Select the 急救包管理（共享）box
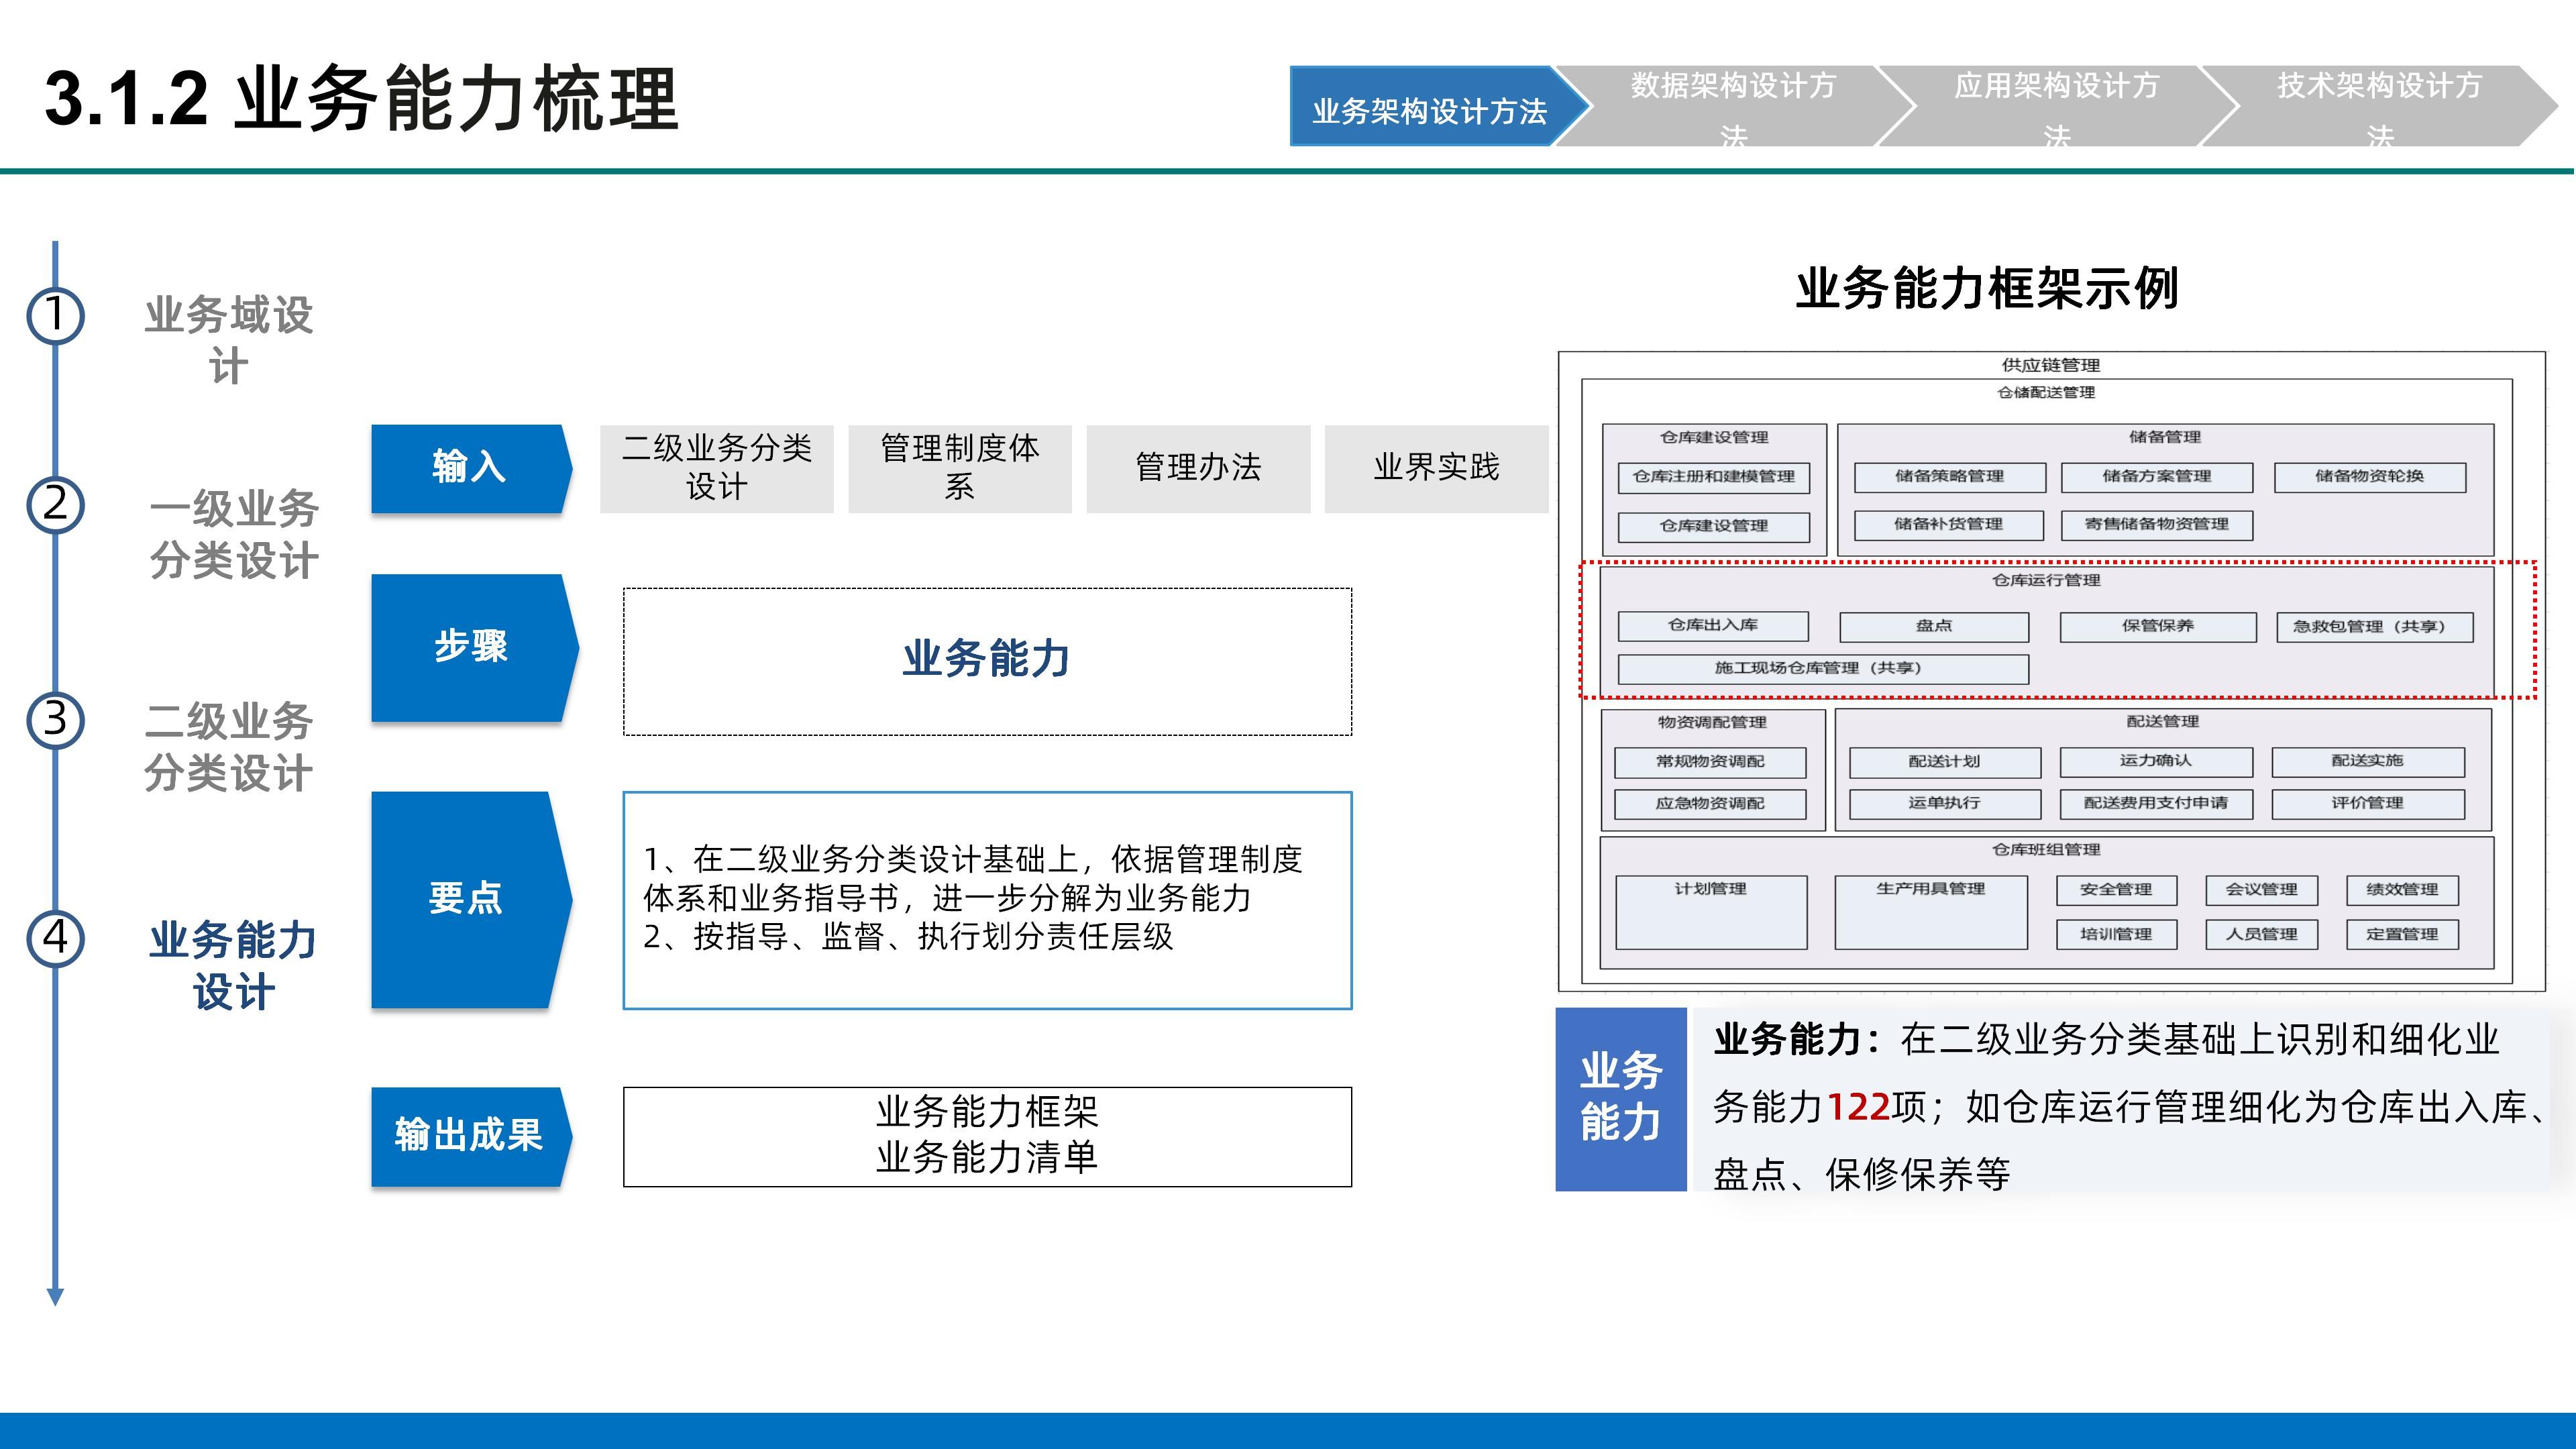Image resolution: width=2576 pixels, height=1449 pixels. pyautogui.click(x=2375, y=627)
